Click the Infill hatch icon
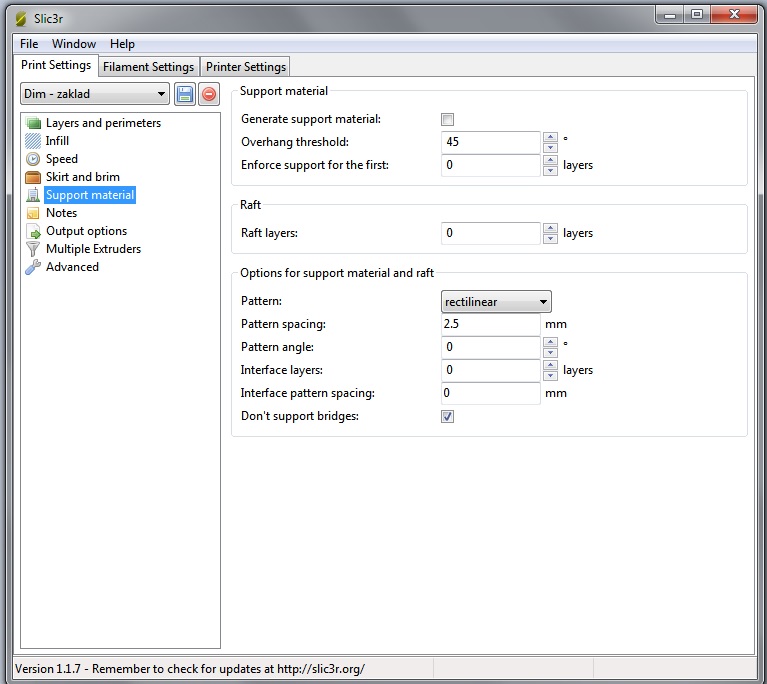This screenshot has width=767, height=684. pyautogui.click(x=33, y=141)
